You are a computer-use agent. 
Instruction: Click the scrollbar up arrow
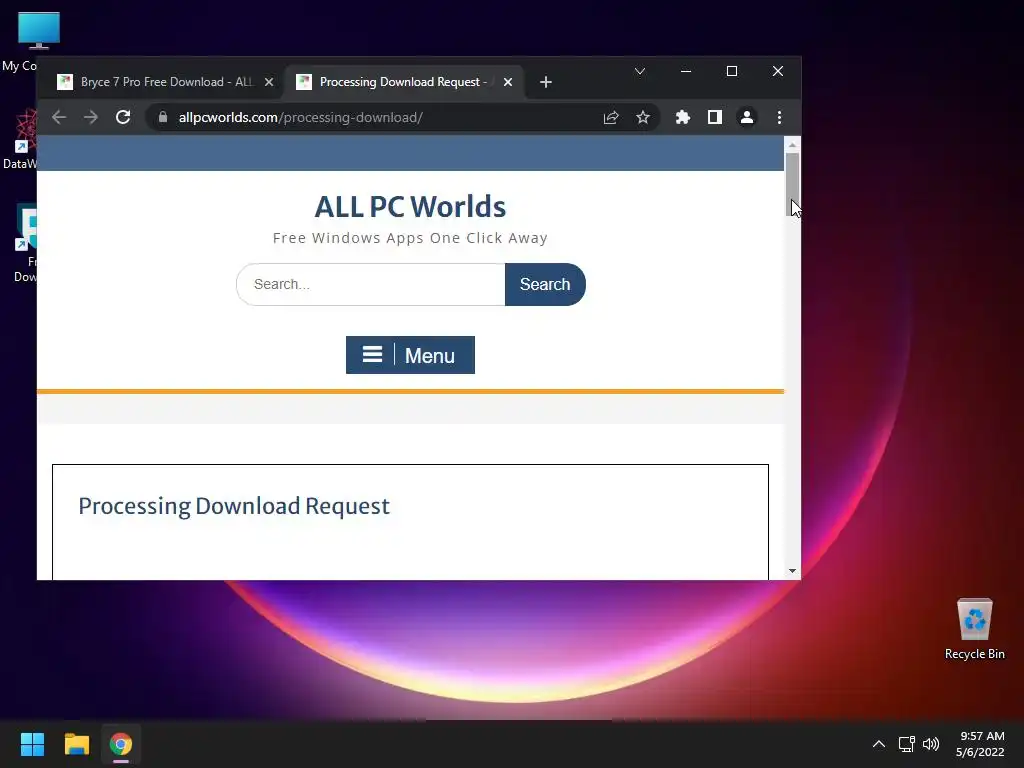pyautogui.click(x=792, y=144)
